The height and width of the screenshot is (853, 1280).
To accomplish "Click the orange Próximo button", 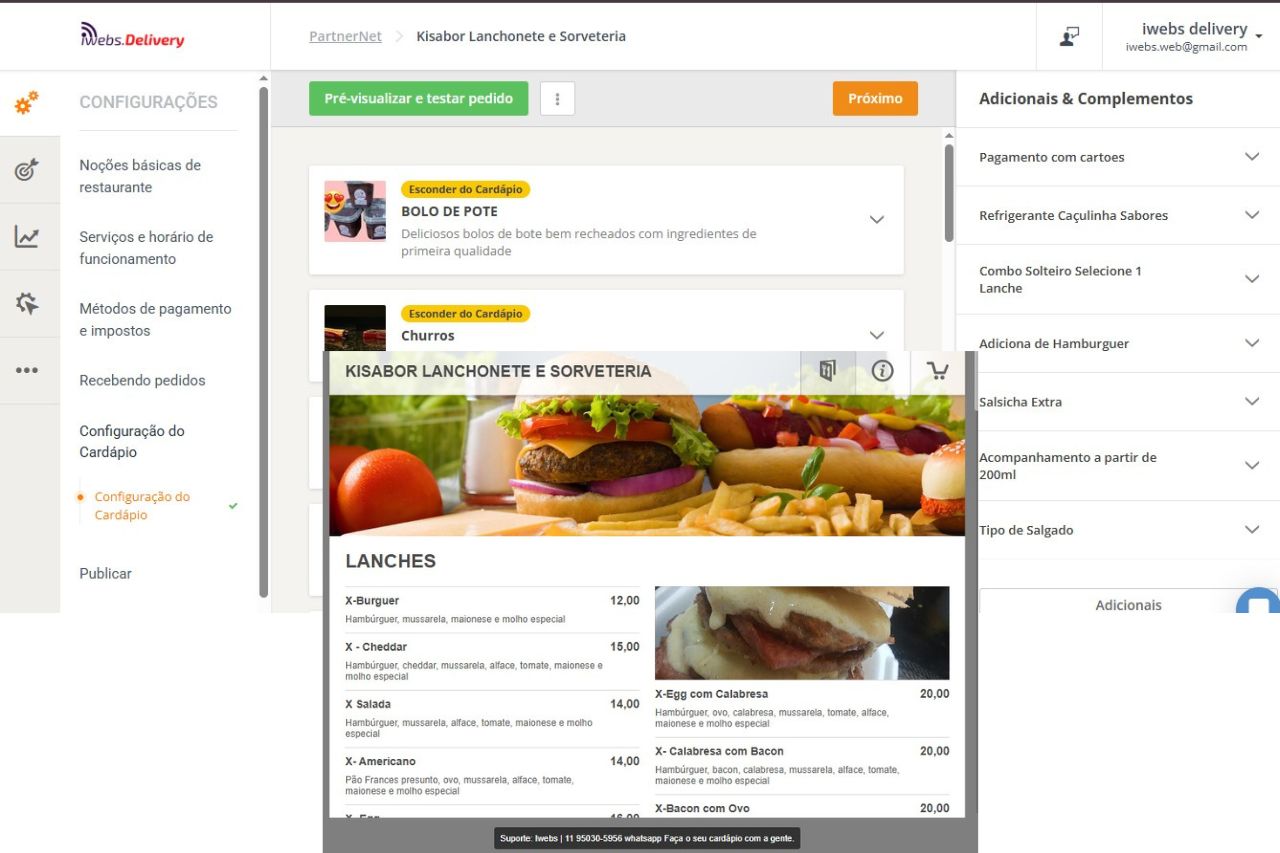I will tap(875, 99).
